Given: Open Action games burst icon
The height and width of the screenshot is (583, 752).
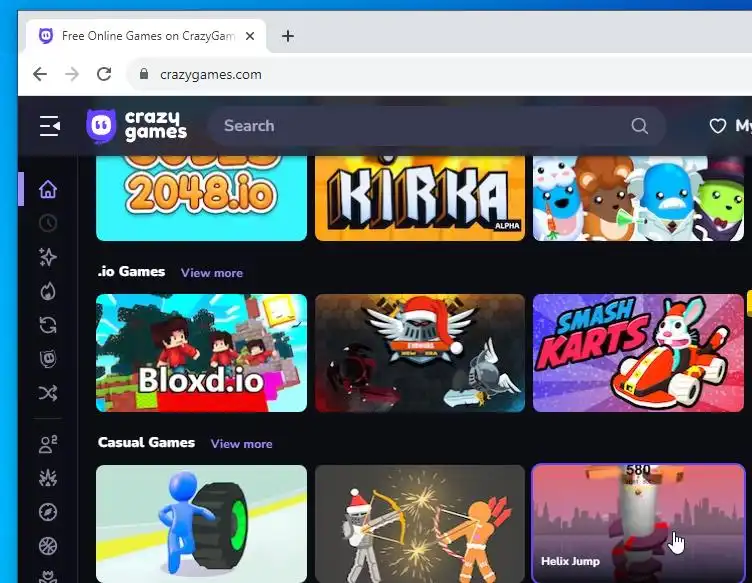Looking at the screenshot, I should click(x=48, y=478).
